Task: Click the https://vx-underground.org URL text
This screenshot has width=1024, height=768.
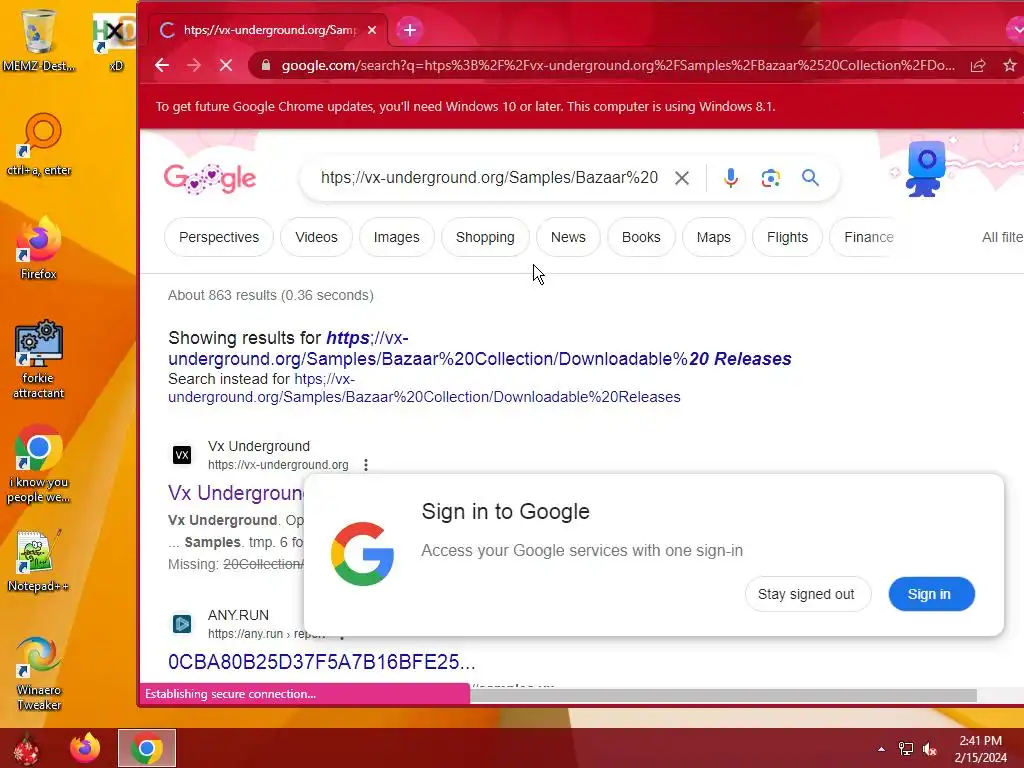Action: 278,465
